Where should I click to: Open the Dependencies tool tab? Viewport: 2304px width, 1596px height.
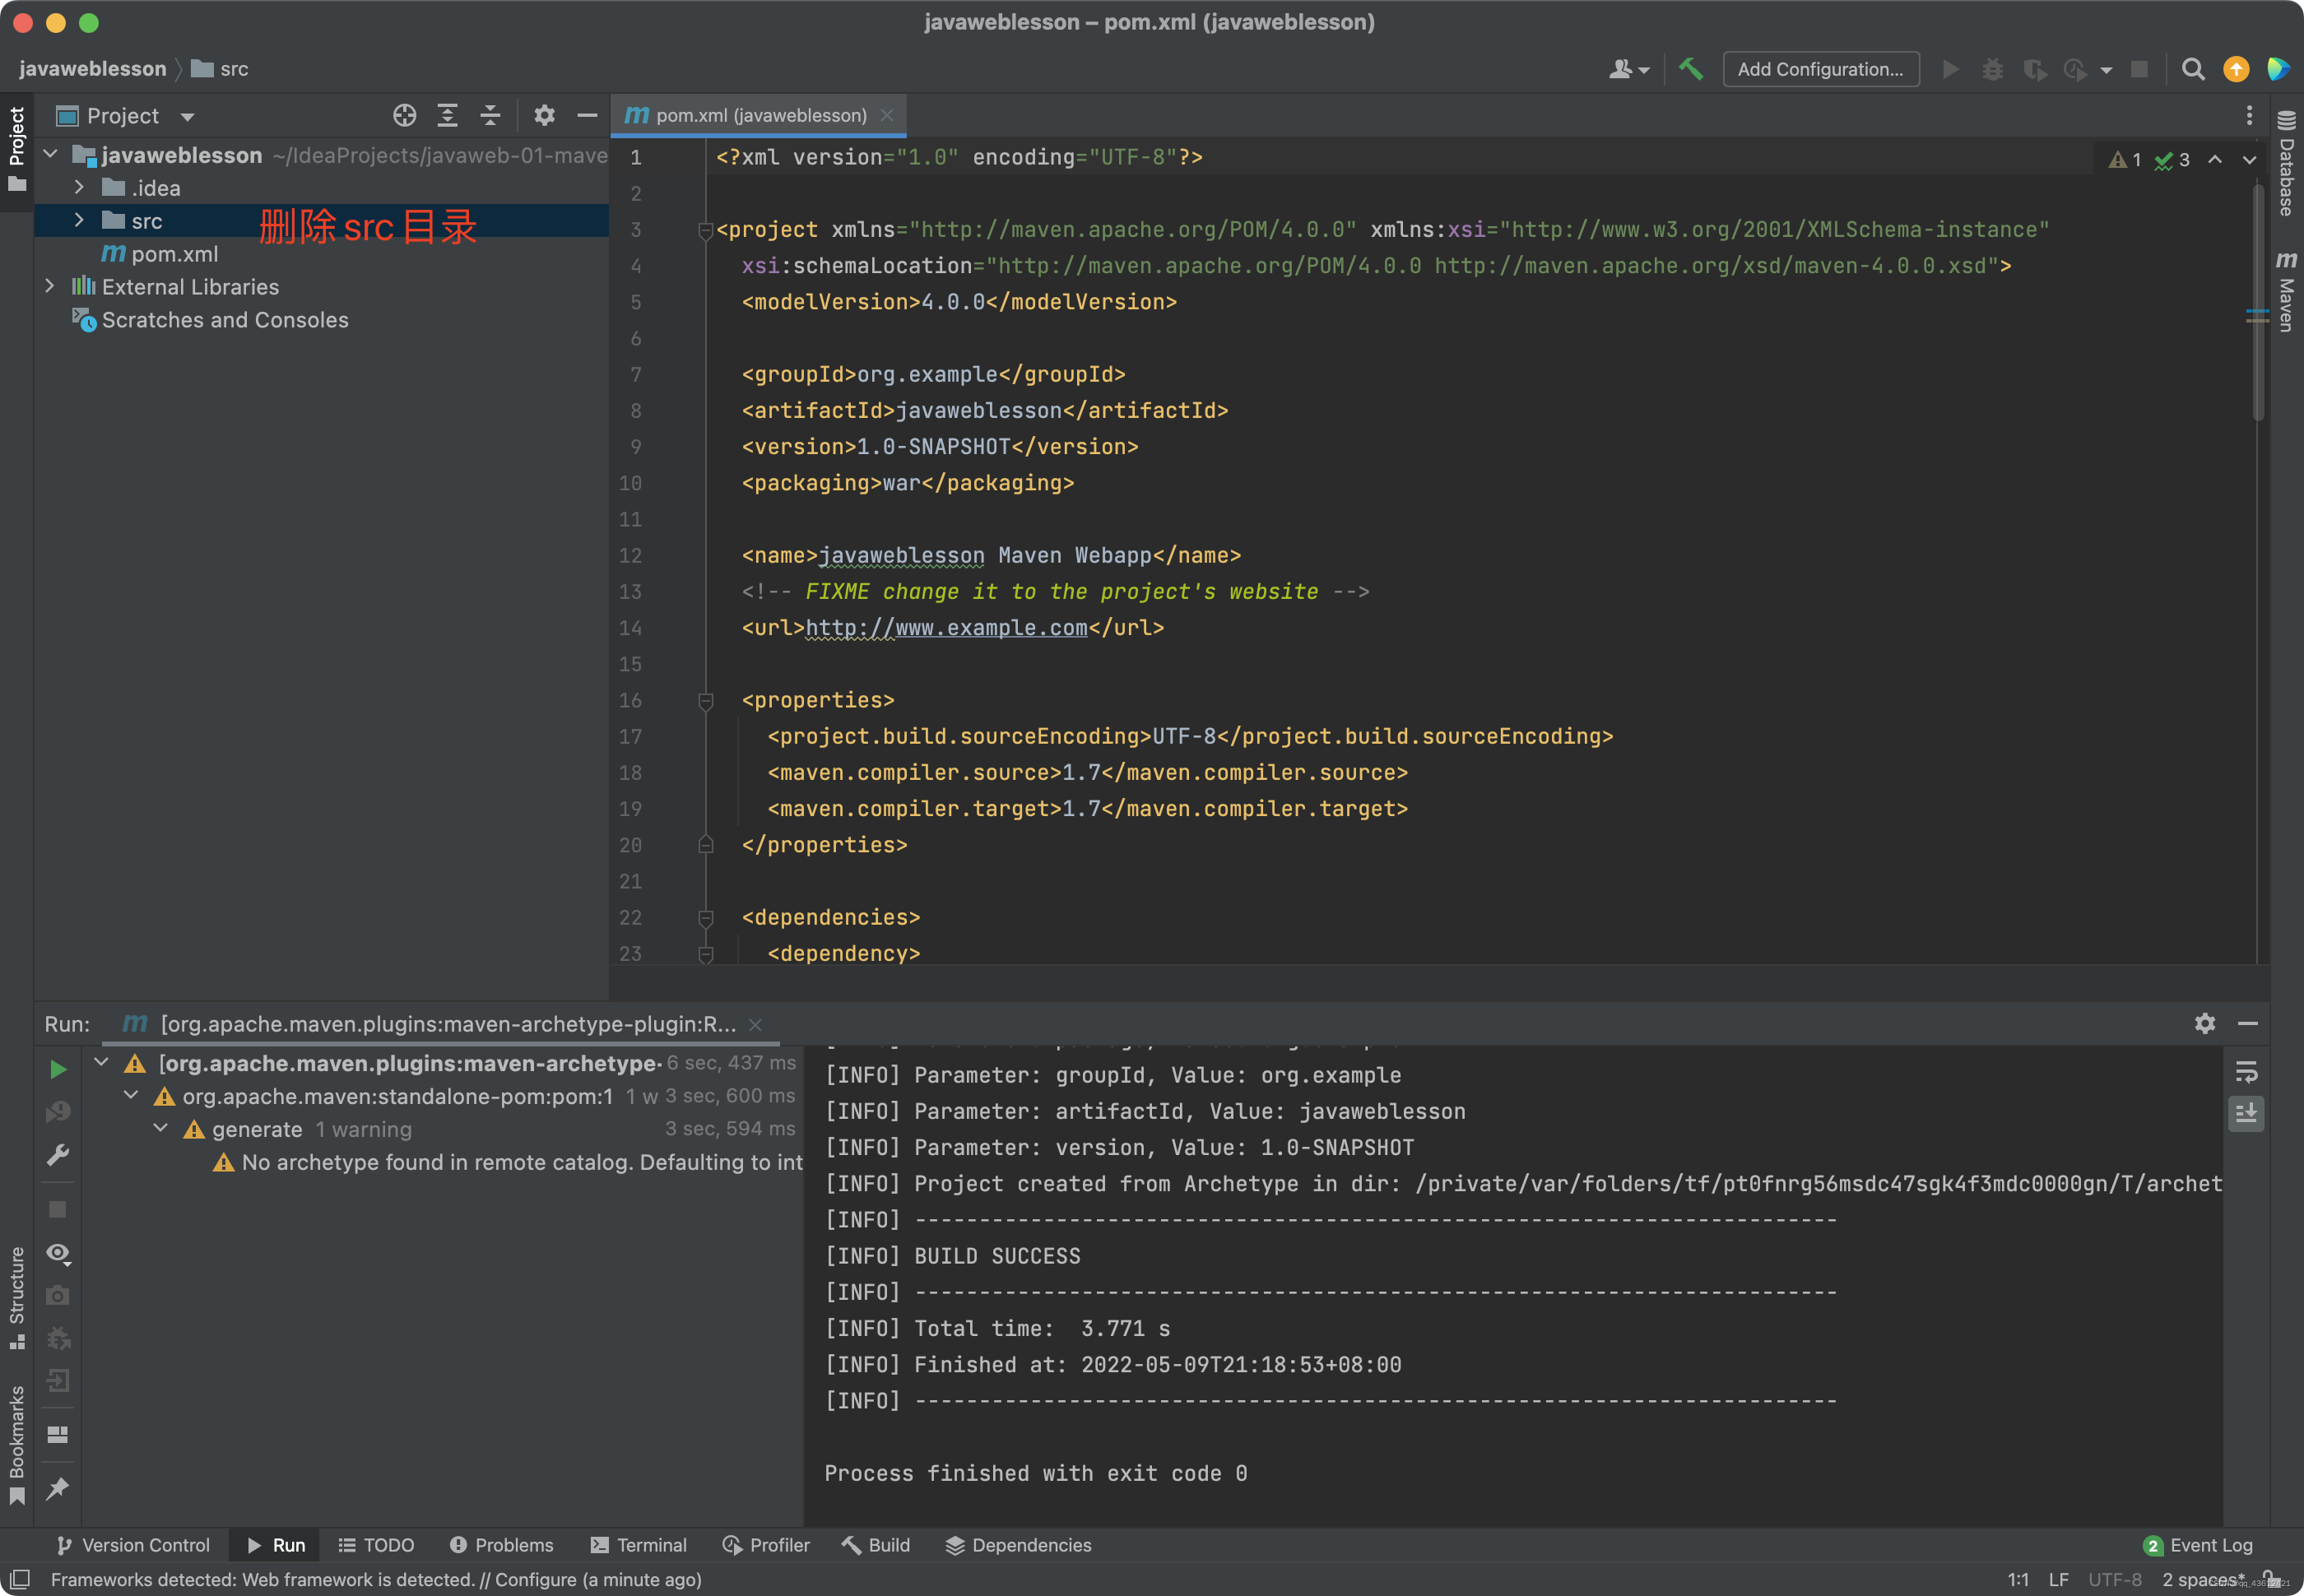[1018, 1545]
